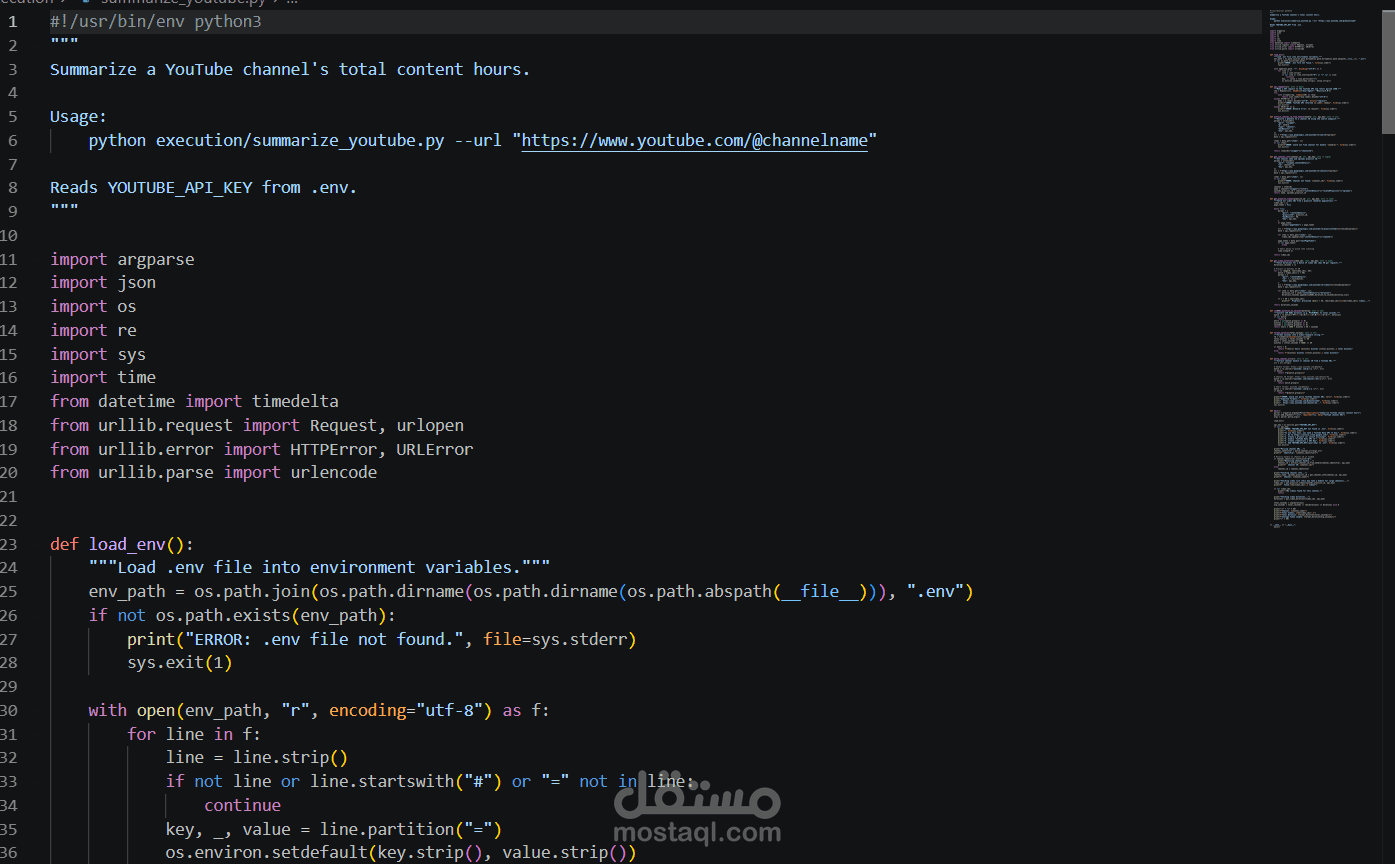Click the "Usage:" docstring heading
1395x864 pixels.
click(78, 116)
